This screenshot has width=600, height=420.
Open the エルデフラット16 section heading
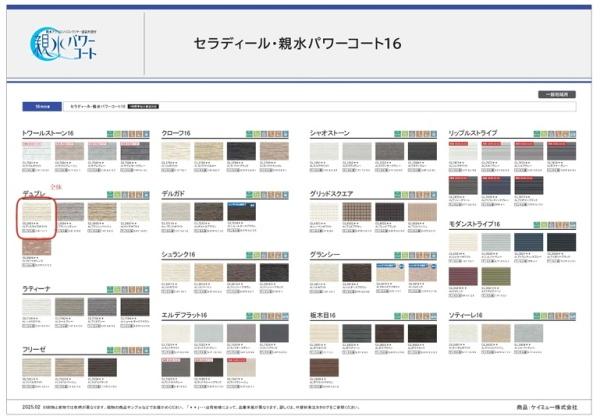tap(184, 315)
